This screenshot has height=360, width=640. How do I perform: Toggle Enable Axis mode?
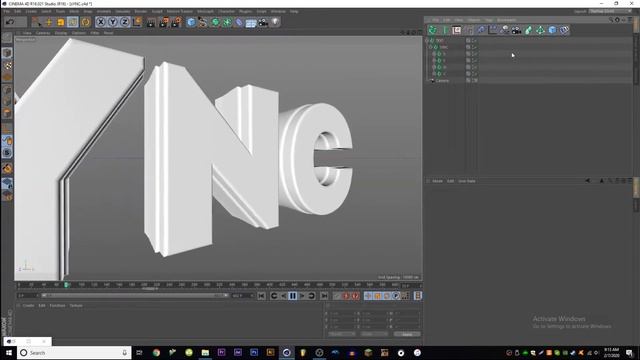pos(7,129)
